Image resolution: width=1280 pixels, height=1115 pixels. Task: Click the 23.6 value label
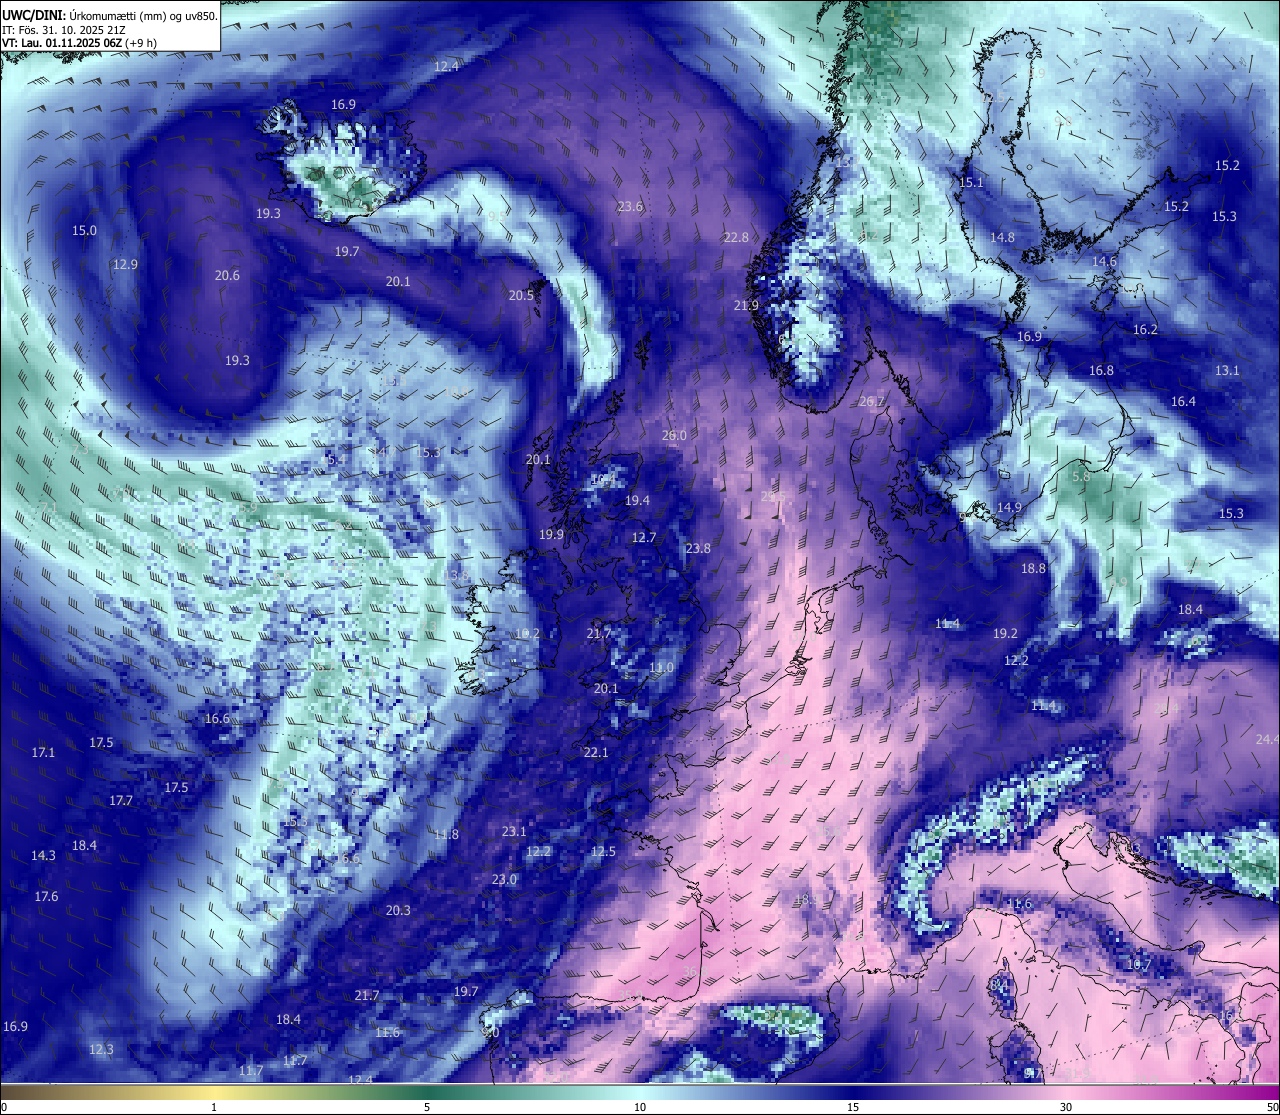630,207
